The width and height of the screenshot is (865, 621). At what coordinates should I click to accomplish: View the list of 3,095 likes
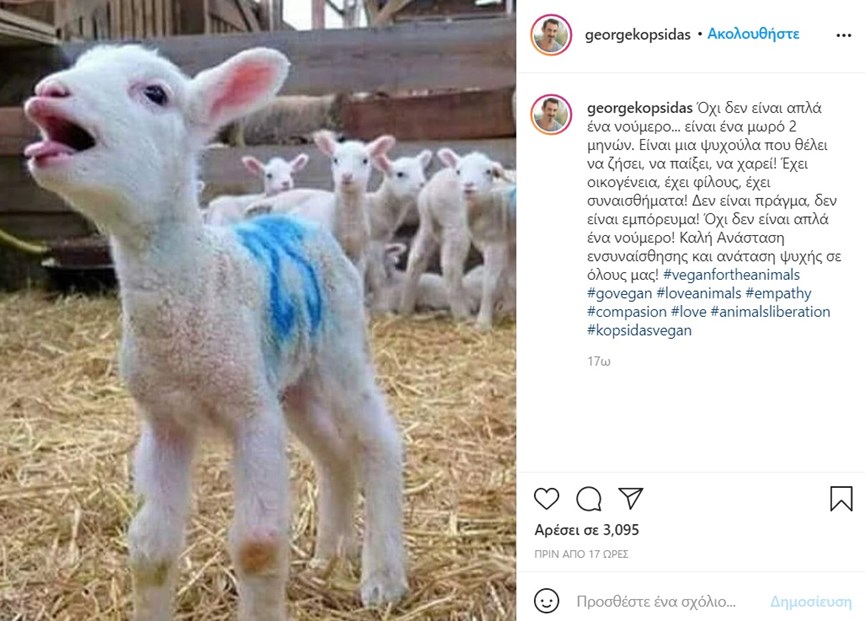[x=586, y=530]
